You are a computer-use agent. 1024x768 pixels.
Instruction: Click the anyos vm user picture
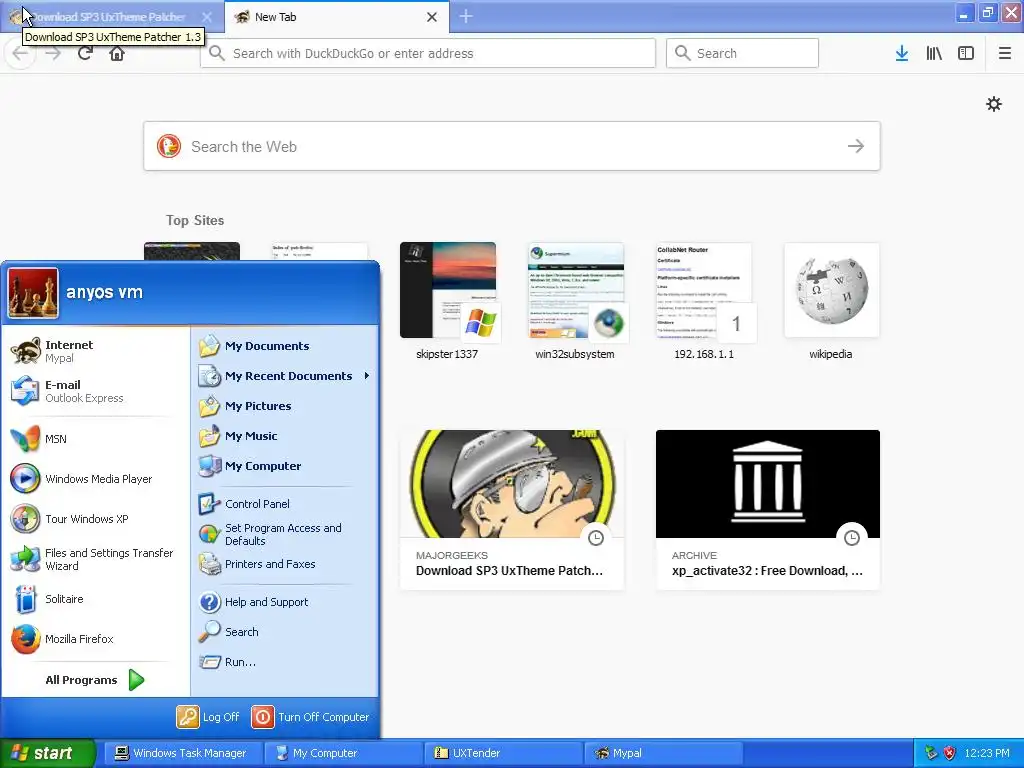(33, 293)
